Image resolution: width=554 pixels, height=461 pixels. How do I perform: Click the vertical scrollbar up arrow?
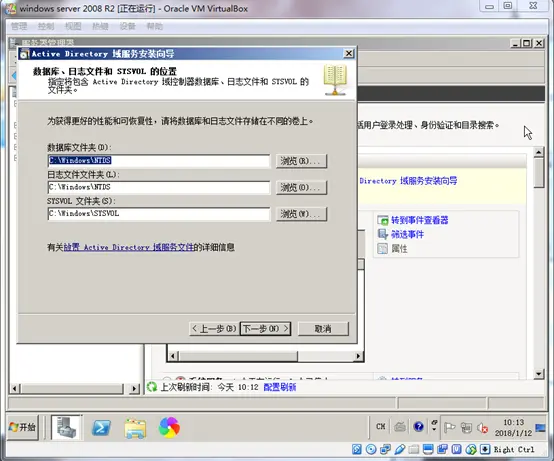(x=538, y=152)
